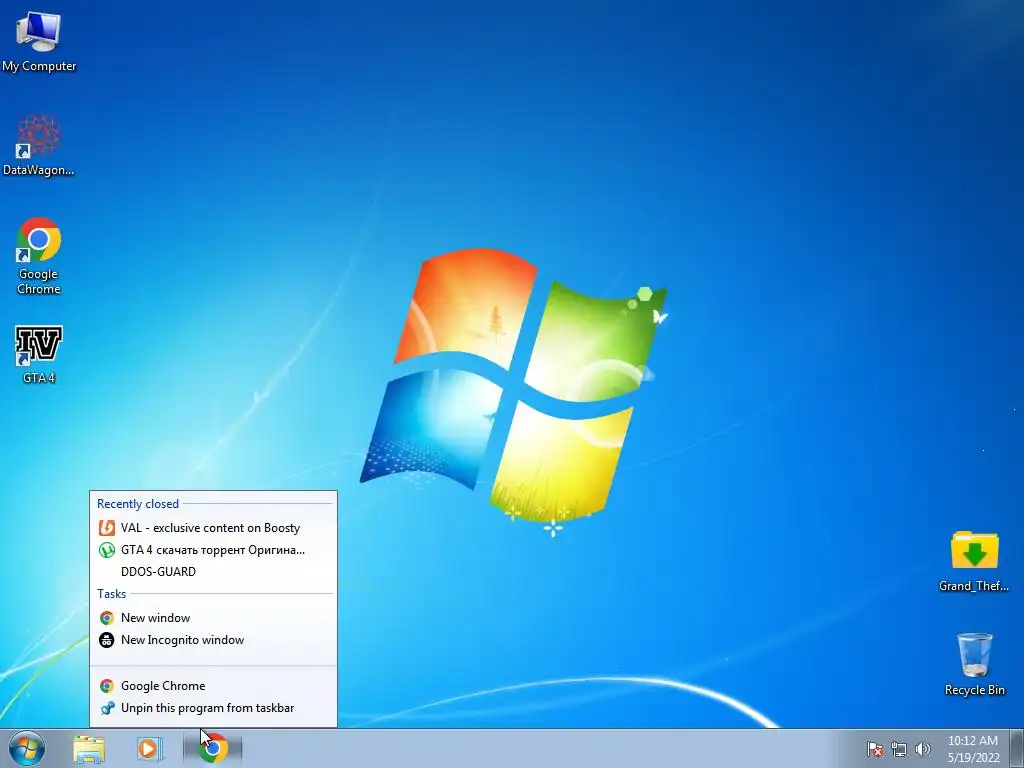
Task: Select the Grand_Thef... download folder icon
Action: pyautogui.click(x=974, y=561)
